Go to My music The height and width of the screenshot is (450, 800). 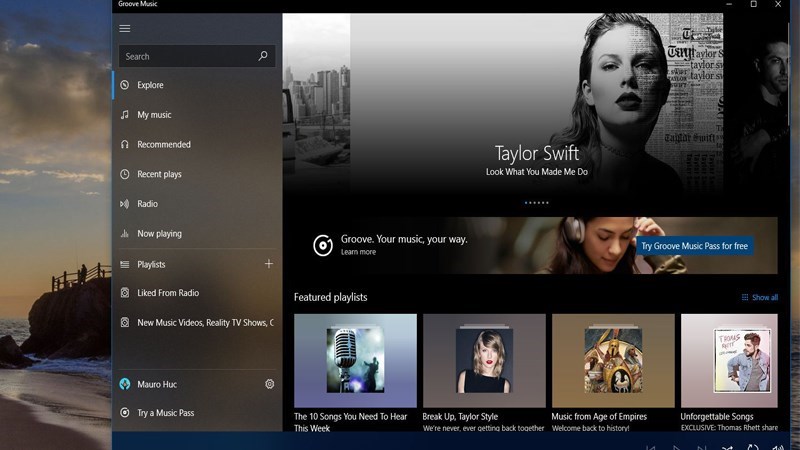pyautogui.click(x=154, y=115)
